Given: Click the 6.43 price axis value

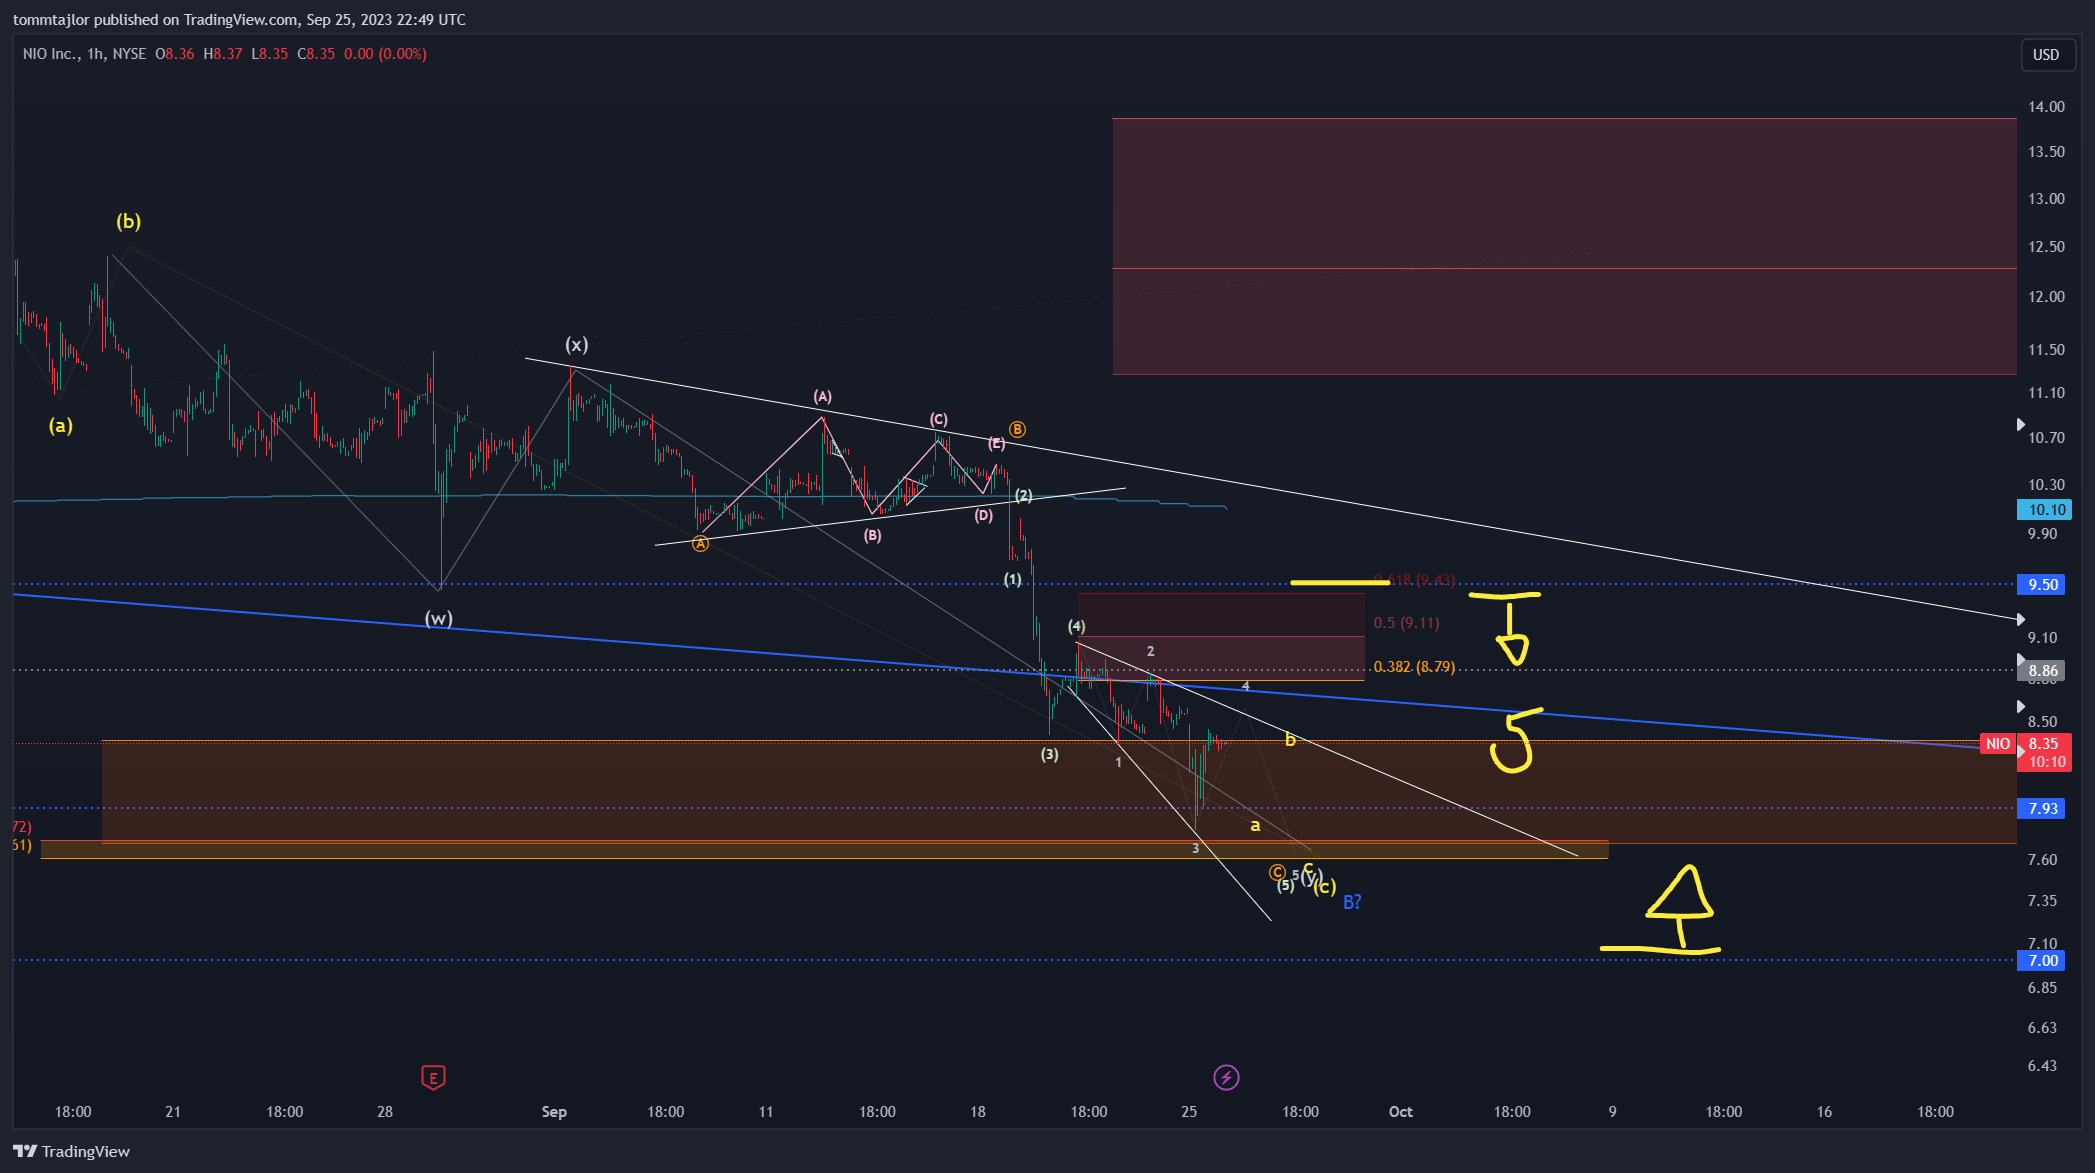Looking at the screenshot, I should [2042, 1066].
